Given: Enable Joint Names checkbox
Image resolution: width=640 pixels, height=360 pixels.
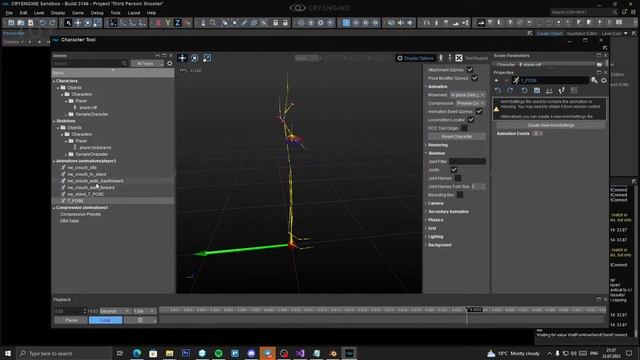Looking at the screenshot, I should pos(458,178).
